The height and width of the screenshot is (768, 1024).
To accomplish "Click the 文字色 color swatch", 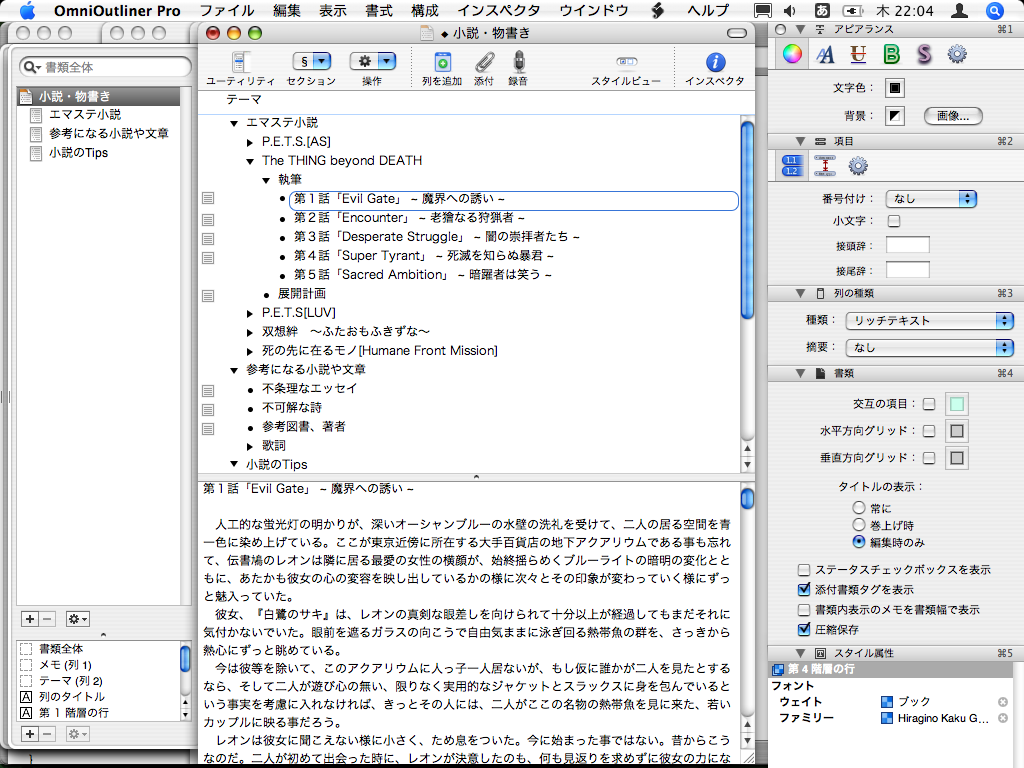I will tap(895, 88).
